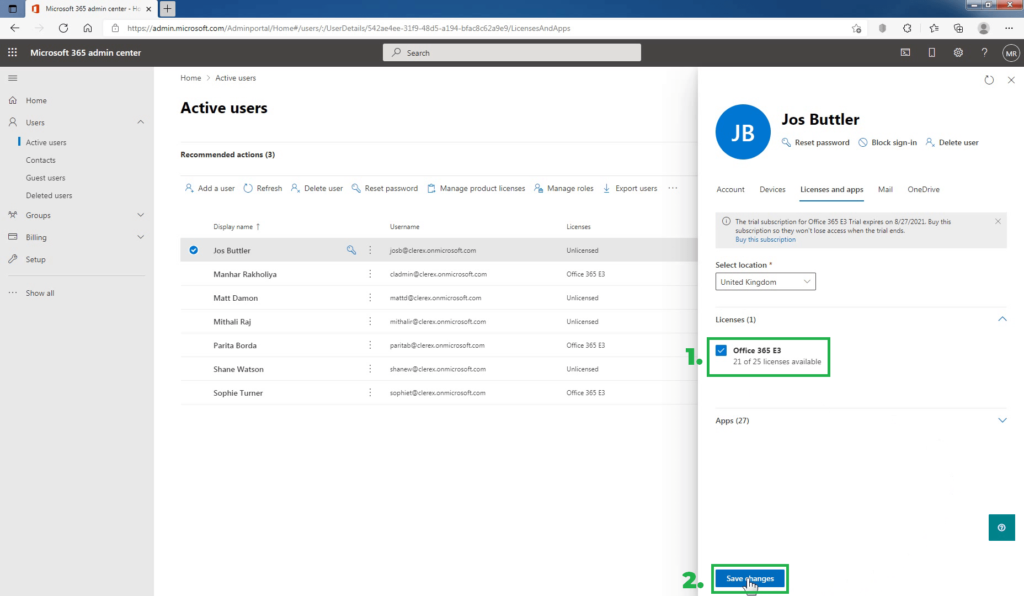
Task: Open more options for Shane Watson row
Action: 370,369
